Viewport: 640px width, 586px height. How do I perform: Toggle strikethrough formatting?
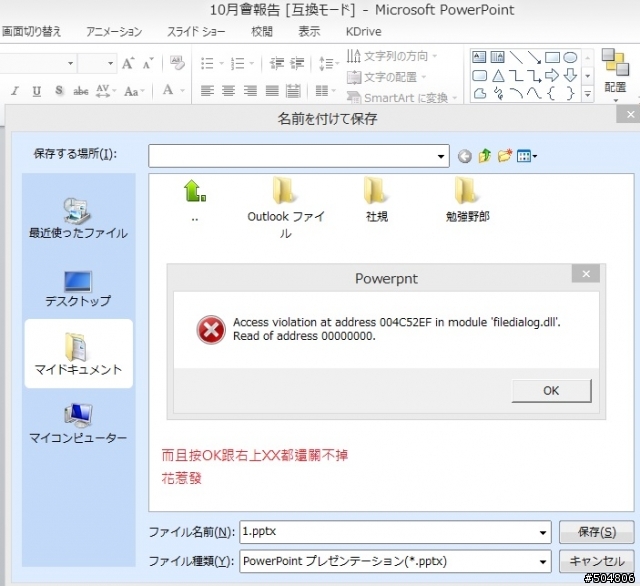tap(81, 91)
